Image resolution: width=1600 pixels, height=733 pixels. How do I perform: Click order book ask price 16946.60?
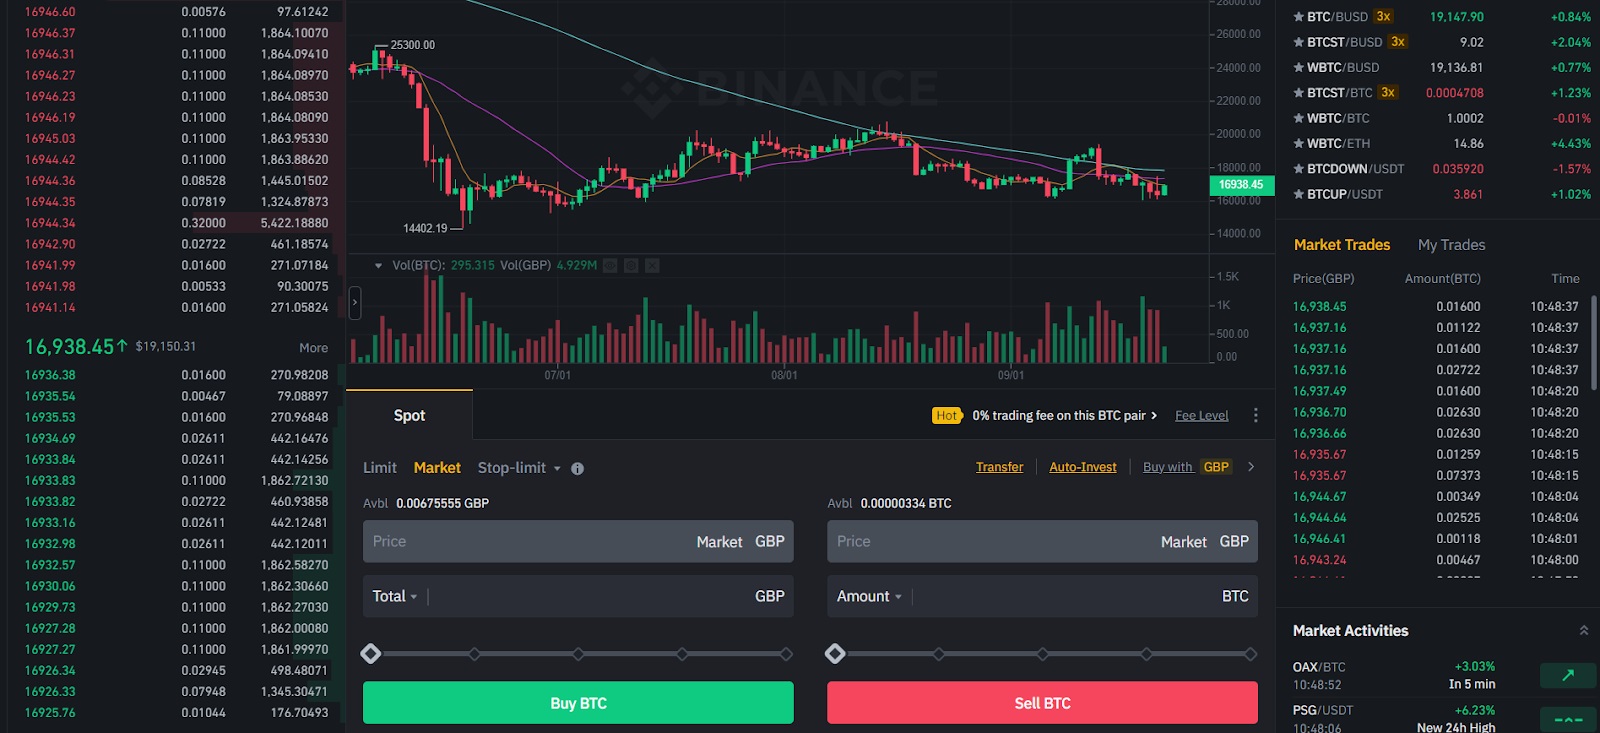point(50,12)
